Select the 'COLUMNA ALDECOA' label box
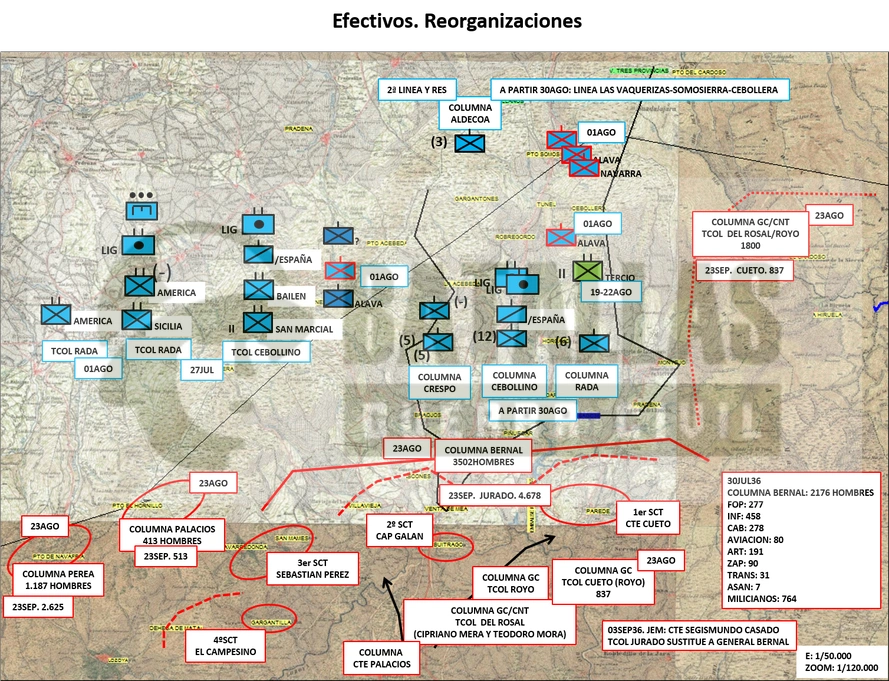 point(470,113)
